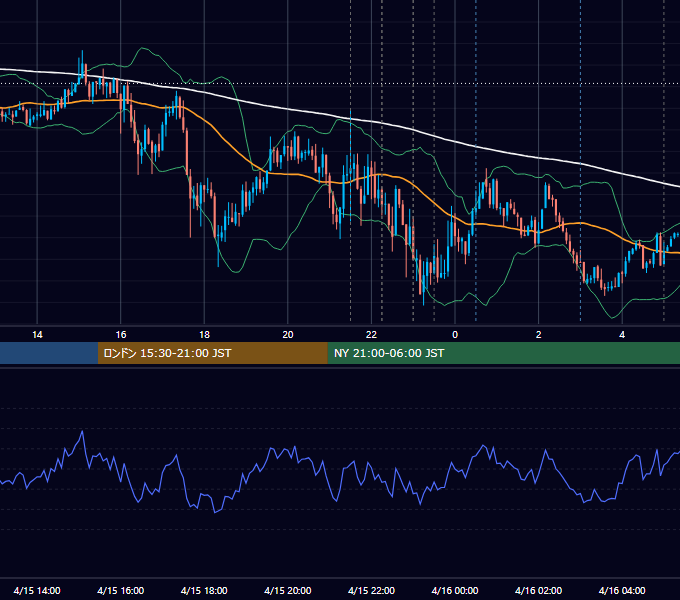Click the 0 hour label on price chart axis
The width and height of the screenshot is (680, 600).
click(x=455, y=335)
